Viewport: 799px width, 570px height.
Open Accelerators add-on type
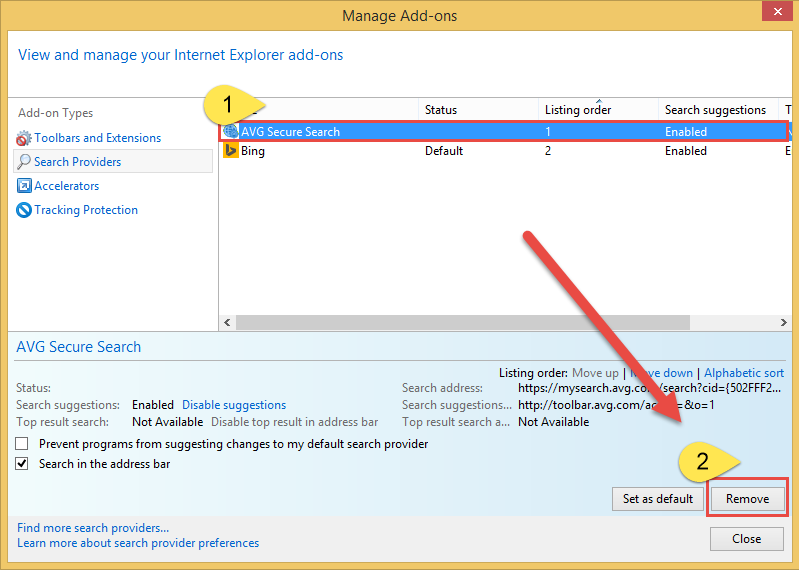[67, 186]
